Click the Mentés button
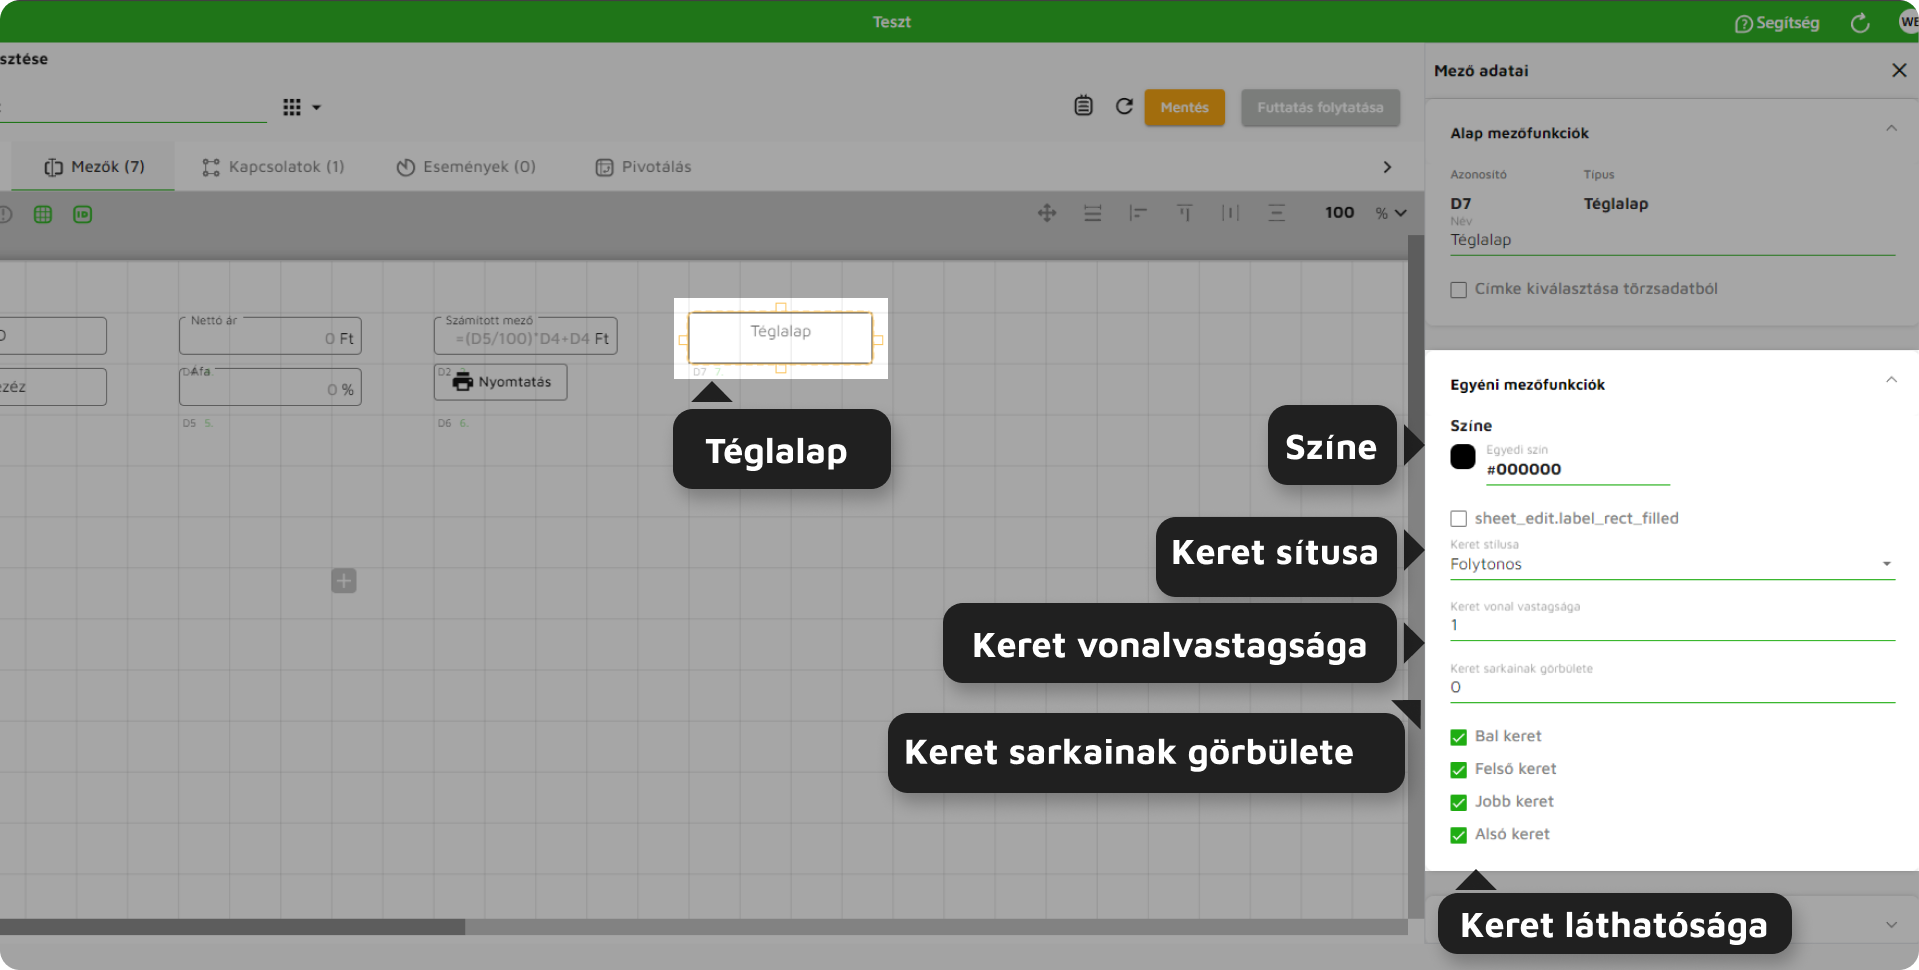The image size is (1919, 970). click(1184, 107)
